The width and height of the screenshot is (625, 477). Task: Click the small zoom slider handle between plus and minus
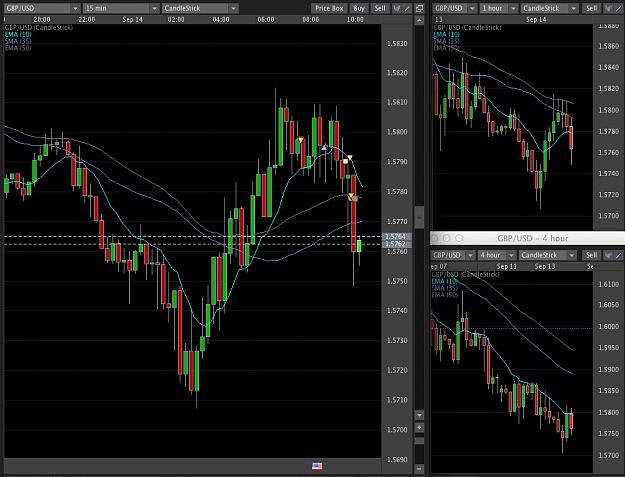click(419, 441)
